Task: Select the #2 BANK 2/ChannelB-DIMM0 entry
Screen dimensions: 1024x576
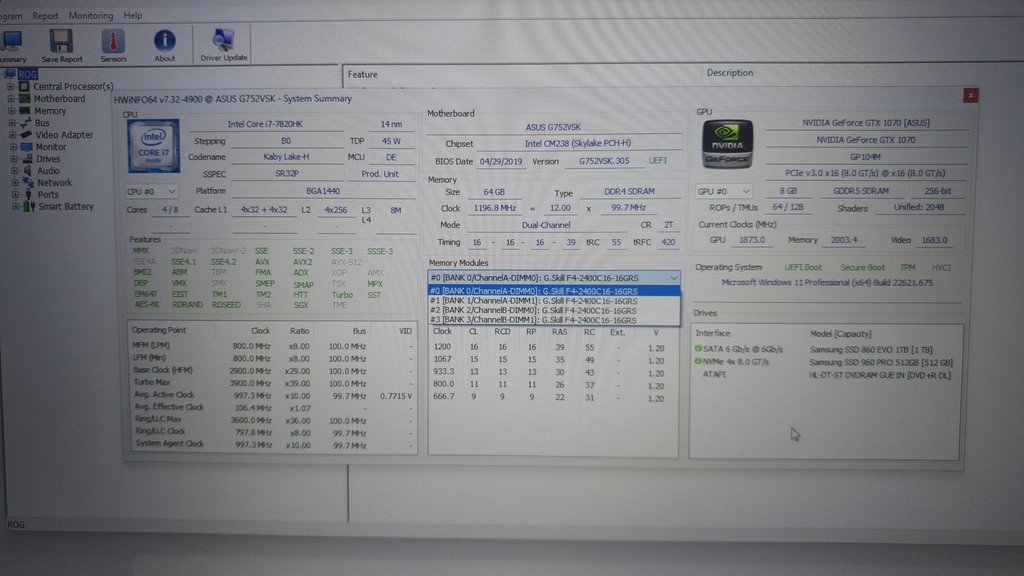Action: (x=546, y=311)
